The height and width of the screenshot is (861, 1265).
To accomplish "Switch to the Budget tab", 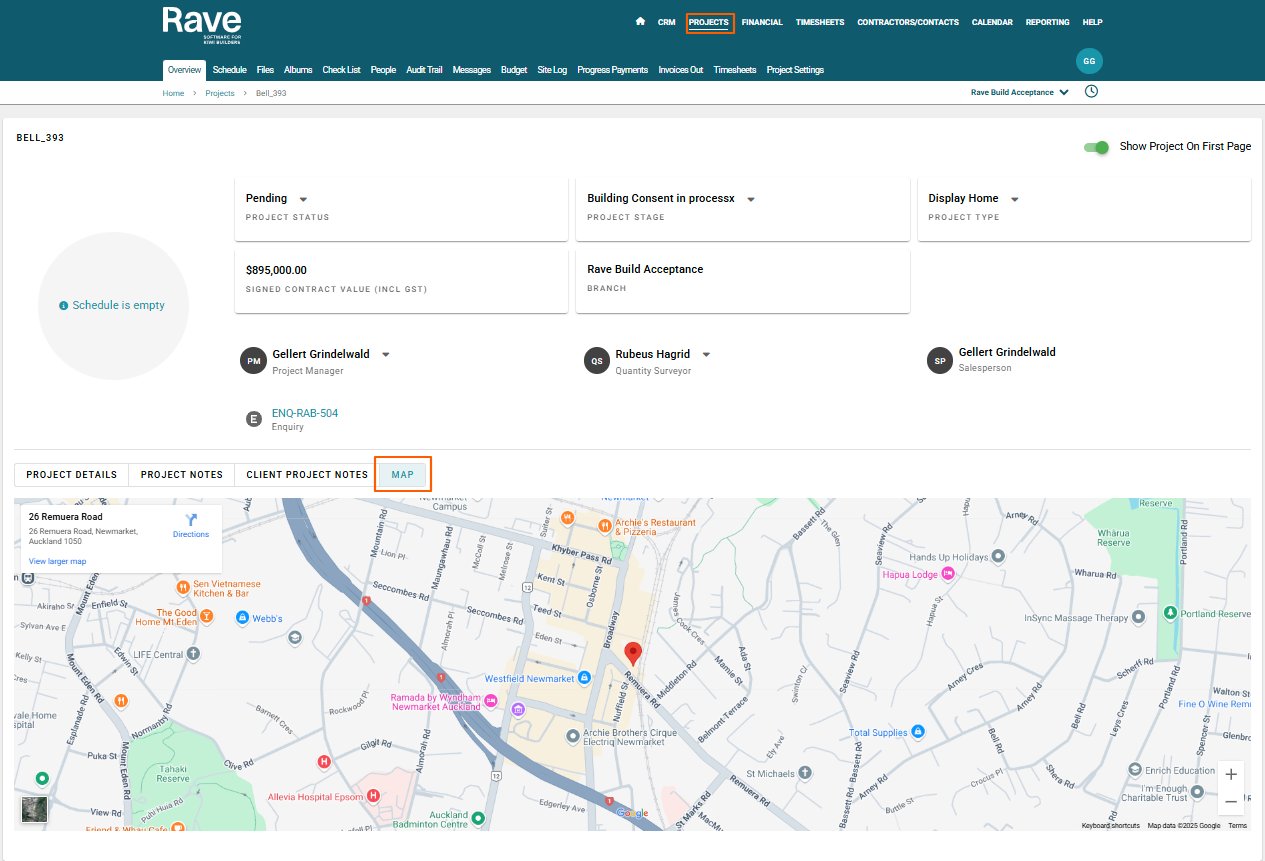I will click(514, 70).
